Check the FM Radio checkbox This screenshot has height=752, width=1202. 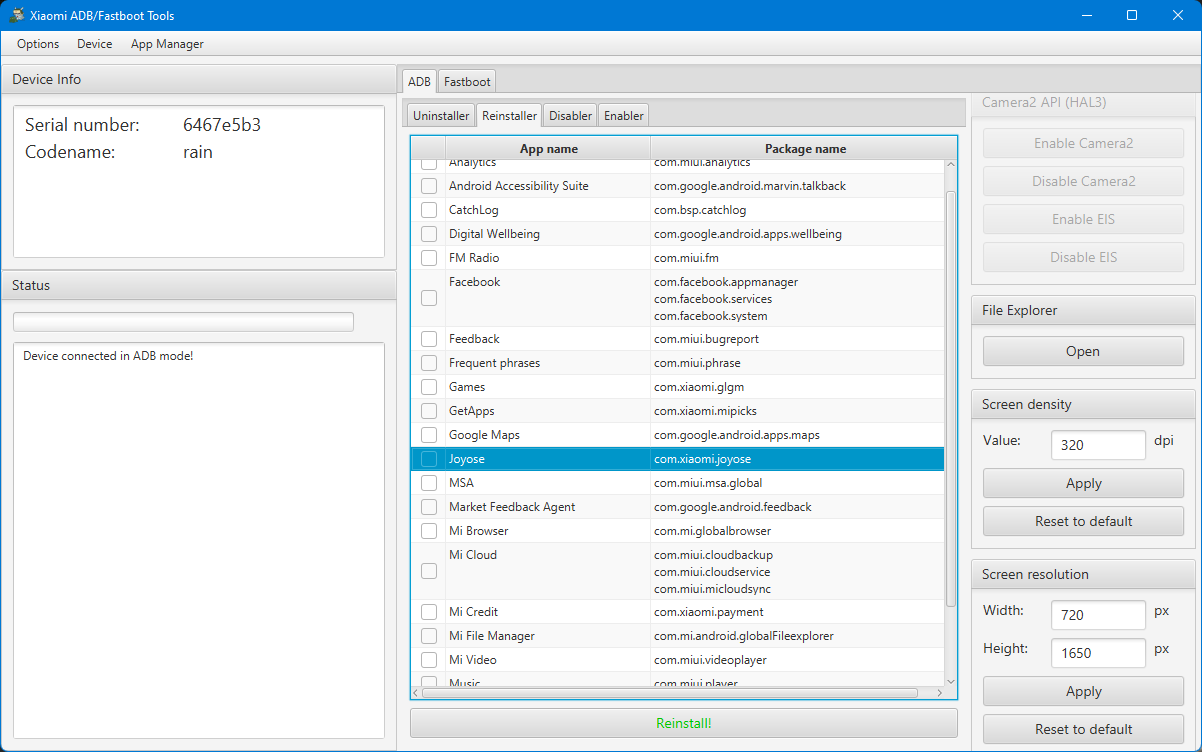tap(429, 258)
